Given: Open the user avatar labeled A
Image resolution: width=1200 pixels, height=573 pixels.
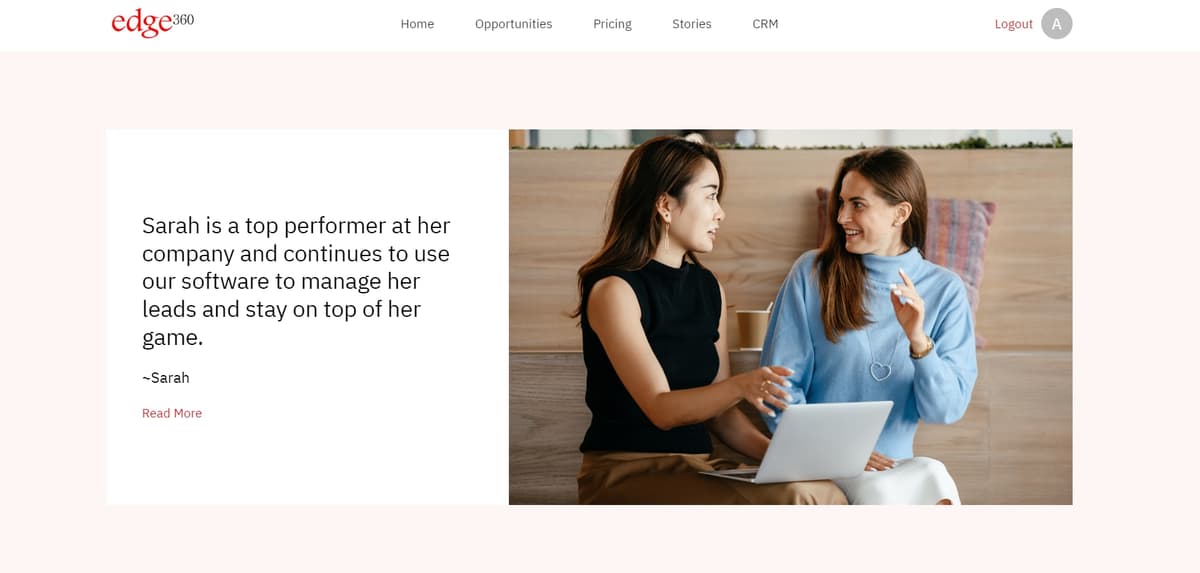Looking at the screenshot, I should (x=1056, y=24).
